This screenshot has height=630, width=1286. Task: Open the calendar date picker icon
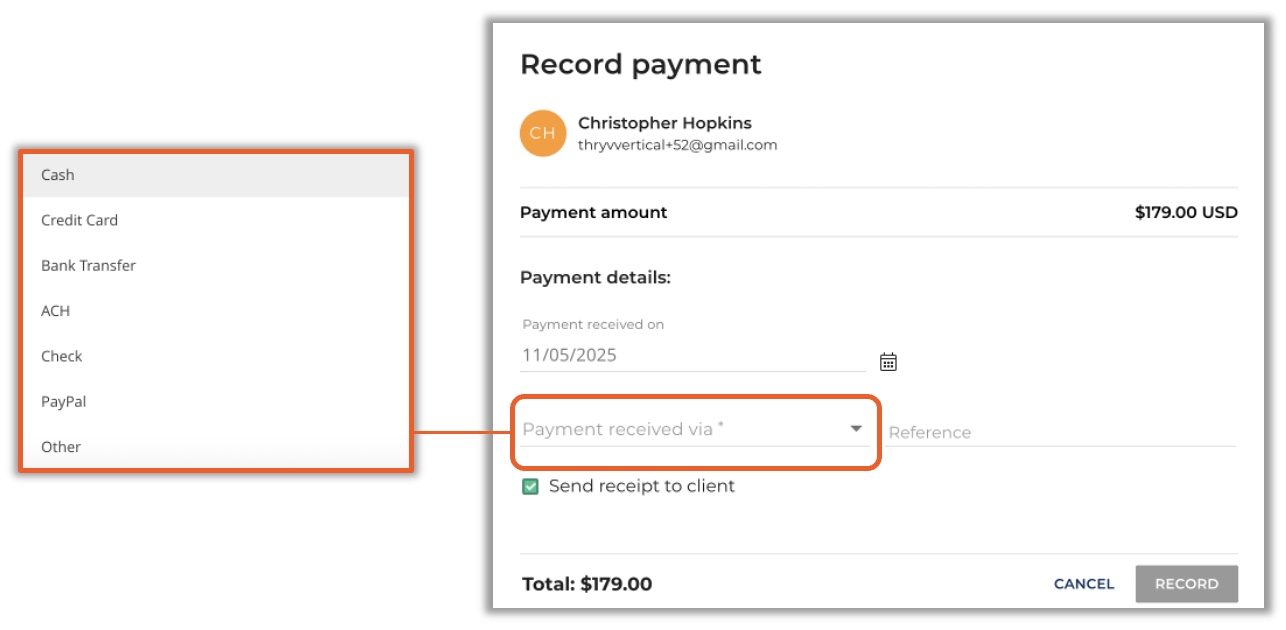pyautogui.click(x=888, y=362)
